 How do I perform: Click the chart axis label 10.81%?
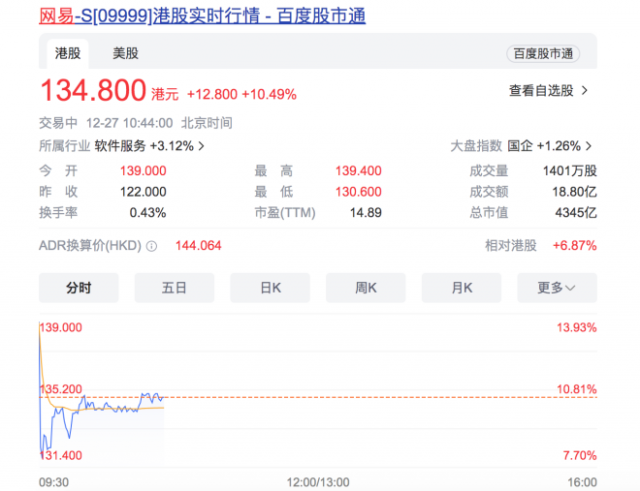click(x=577, y=389)
